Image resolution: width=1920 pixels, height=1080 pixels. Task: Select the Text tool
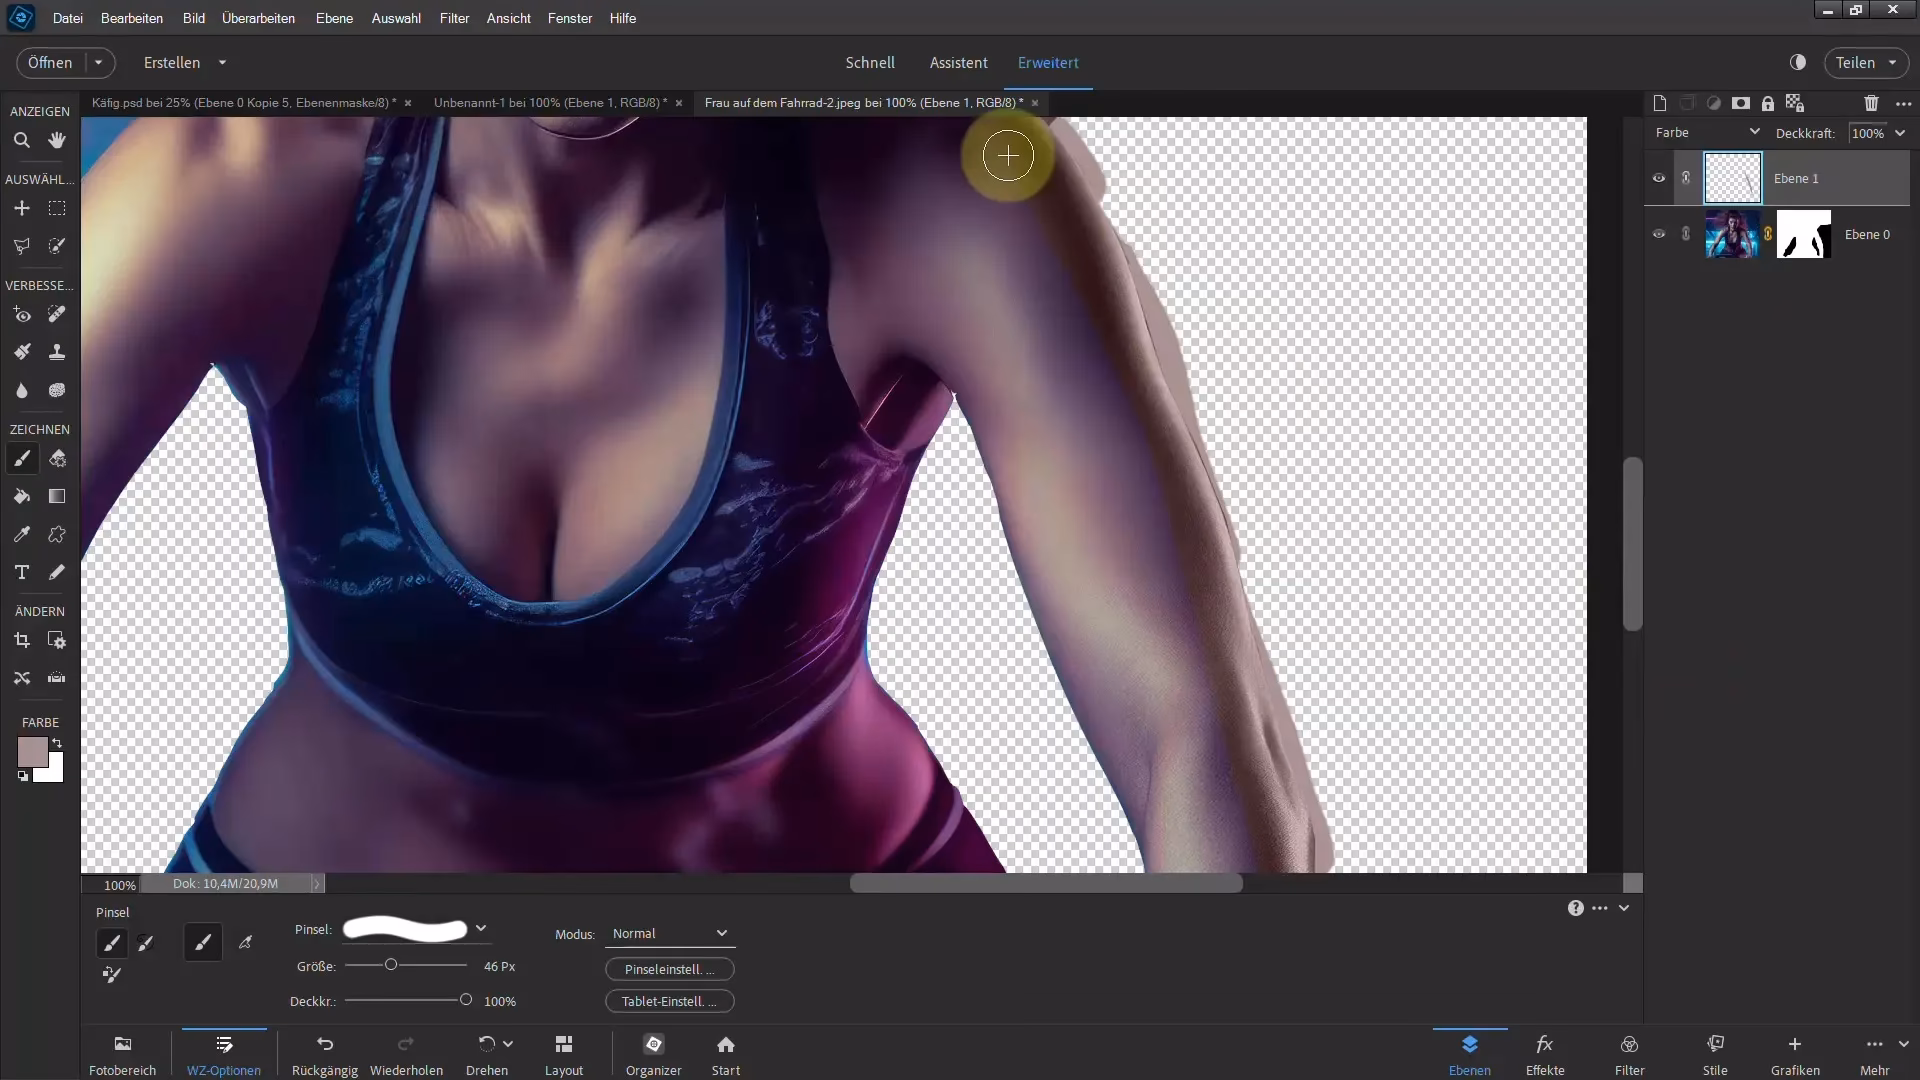(21, 572)
